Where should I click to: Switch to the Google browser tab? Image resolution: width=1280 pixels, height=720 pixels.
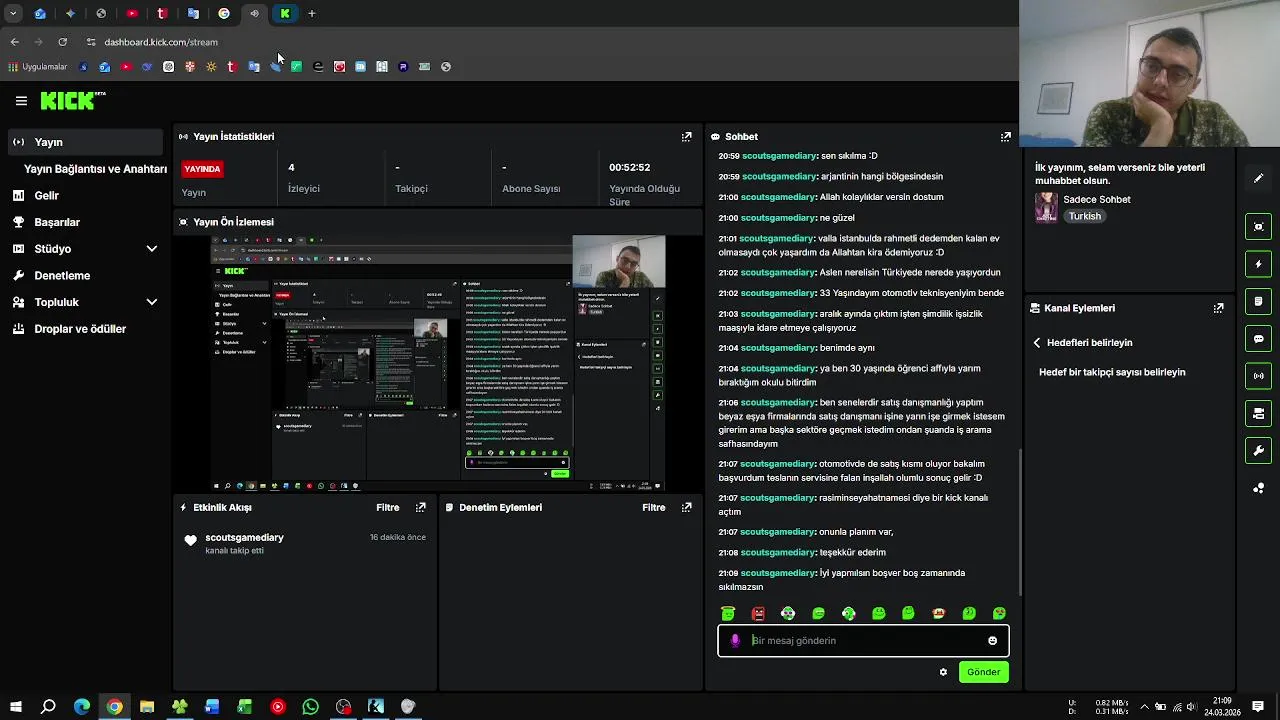(224, 14)
